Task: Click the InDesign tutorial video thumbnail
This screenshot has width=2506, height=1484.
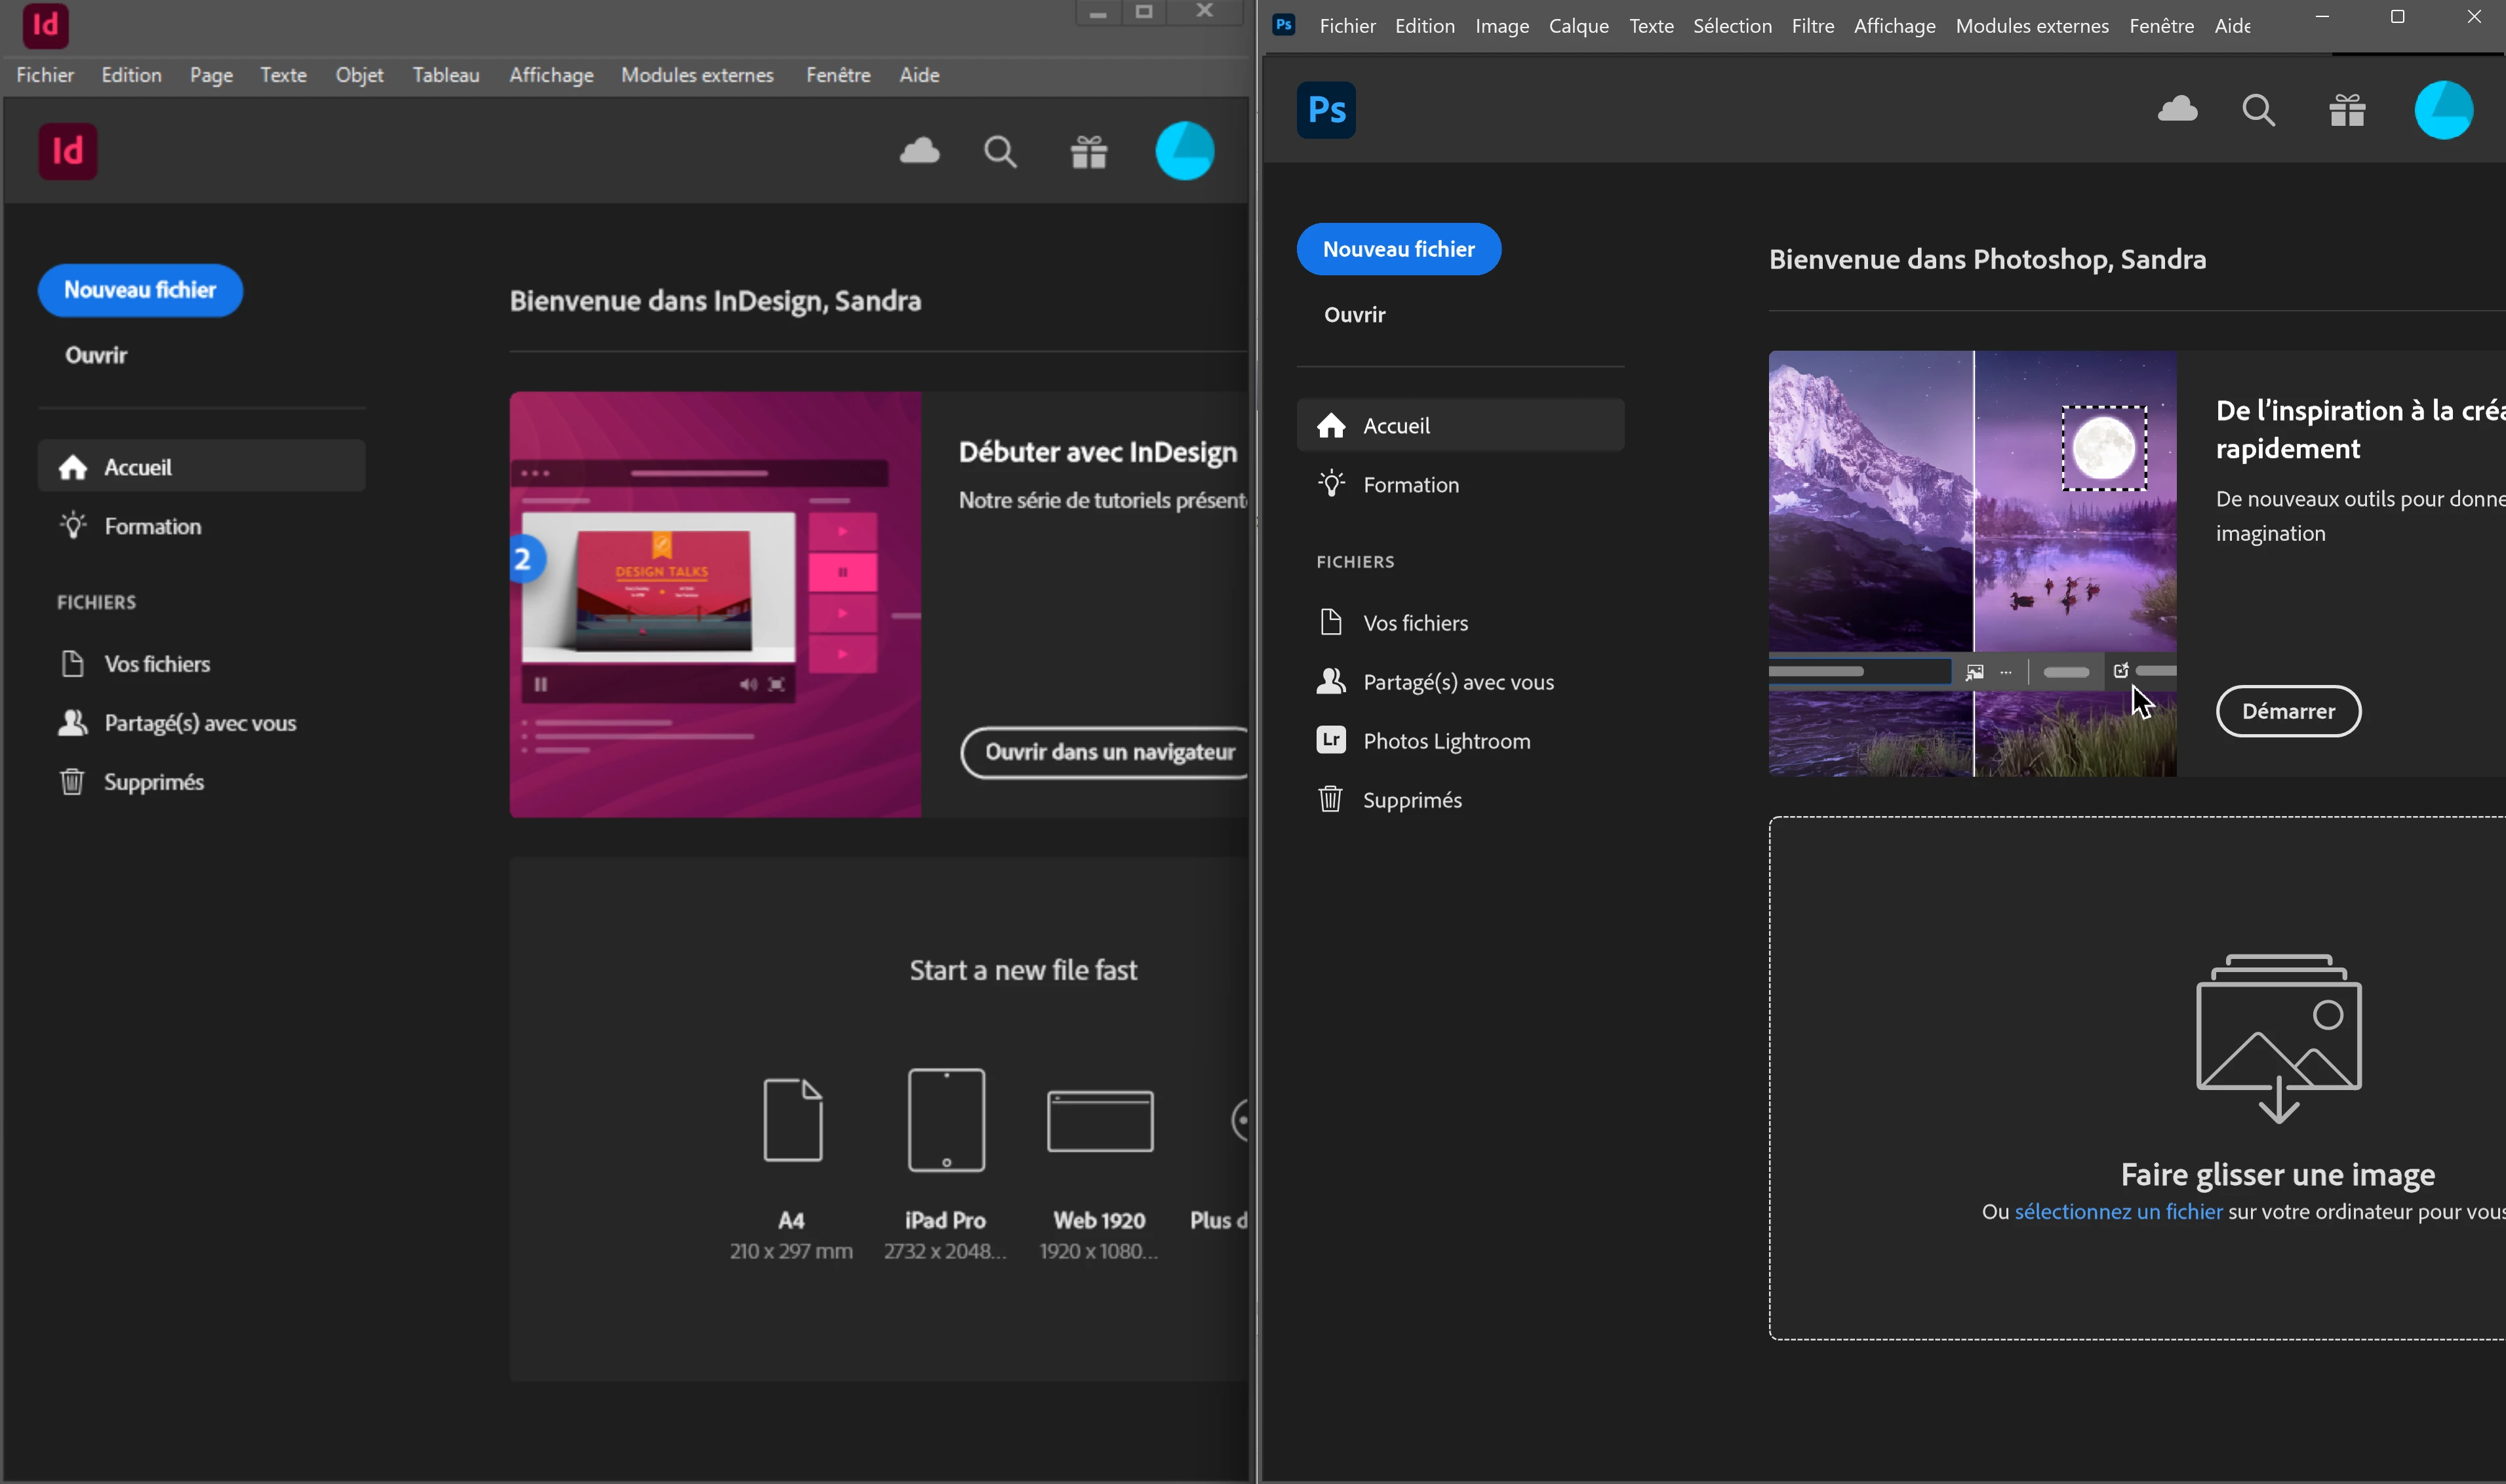Action: click(x=715, y=604)
